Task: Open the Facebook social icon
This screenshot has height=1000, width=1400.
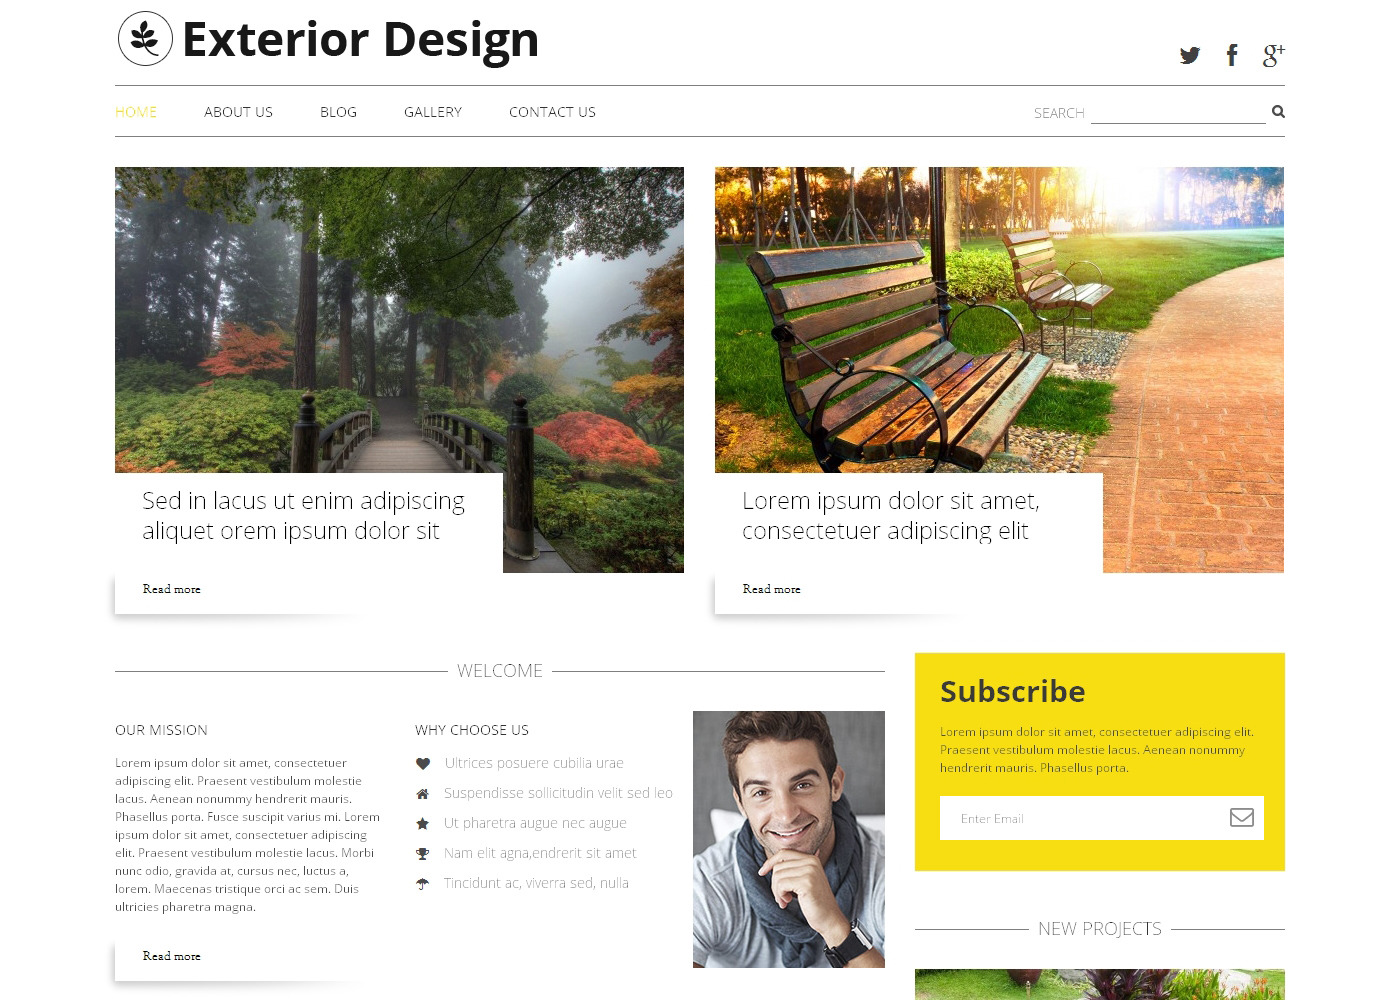Action: coord(1232,55)
